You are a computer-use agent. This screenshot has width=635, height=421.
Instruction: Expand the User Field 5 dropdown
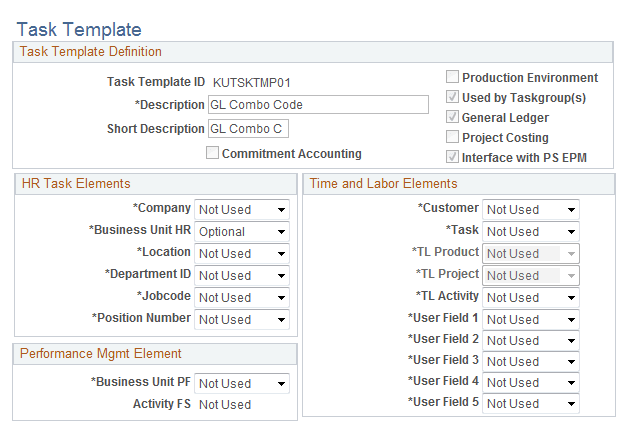point(530,404)
